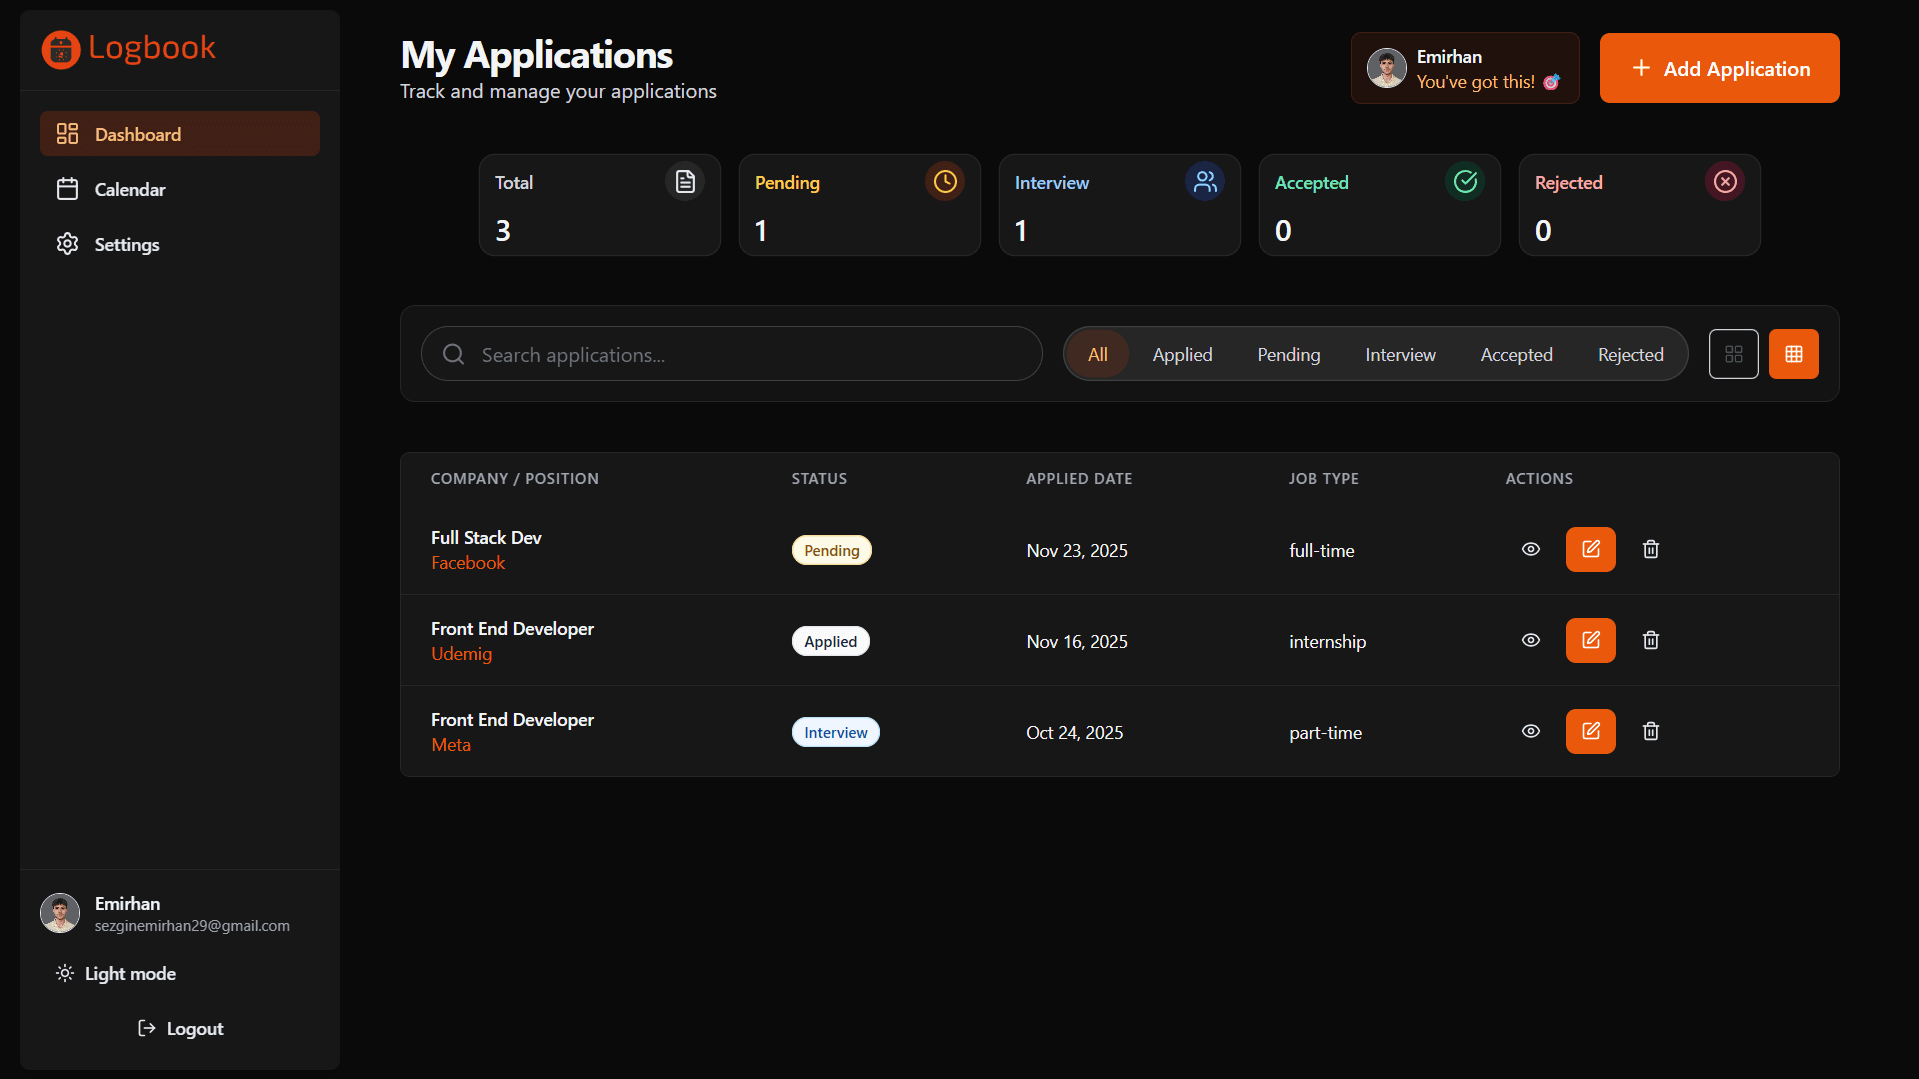Screen dimensions: 1919x1079
Task: Filter by Rejected status tab
Action: click(x=1630, y=354)
